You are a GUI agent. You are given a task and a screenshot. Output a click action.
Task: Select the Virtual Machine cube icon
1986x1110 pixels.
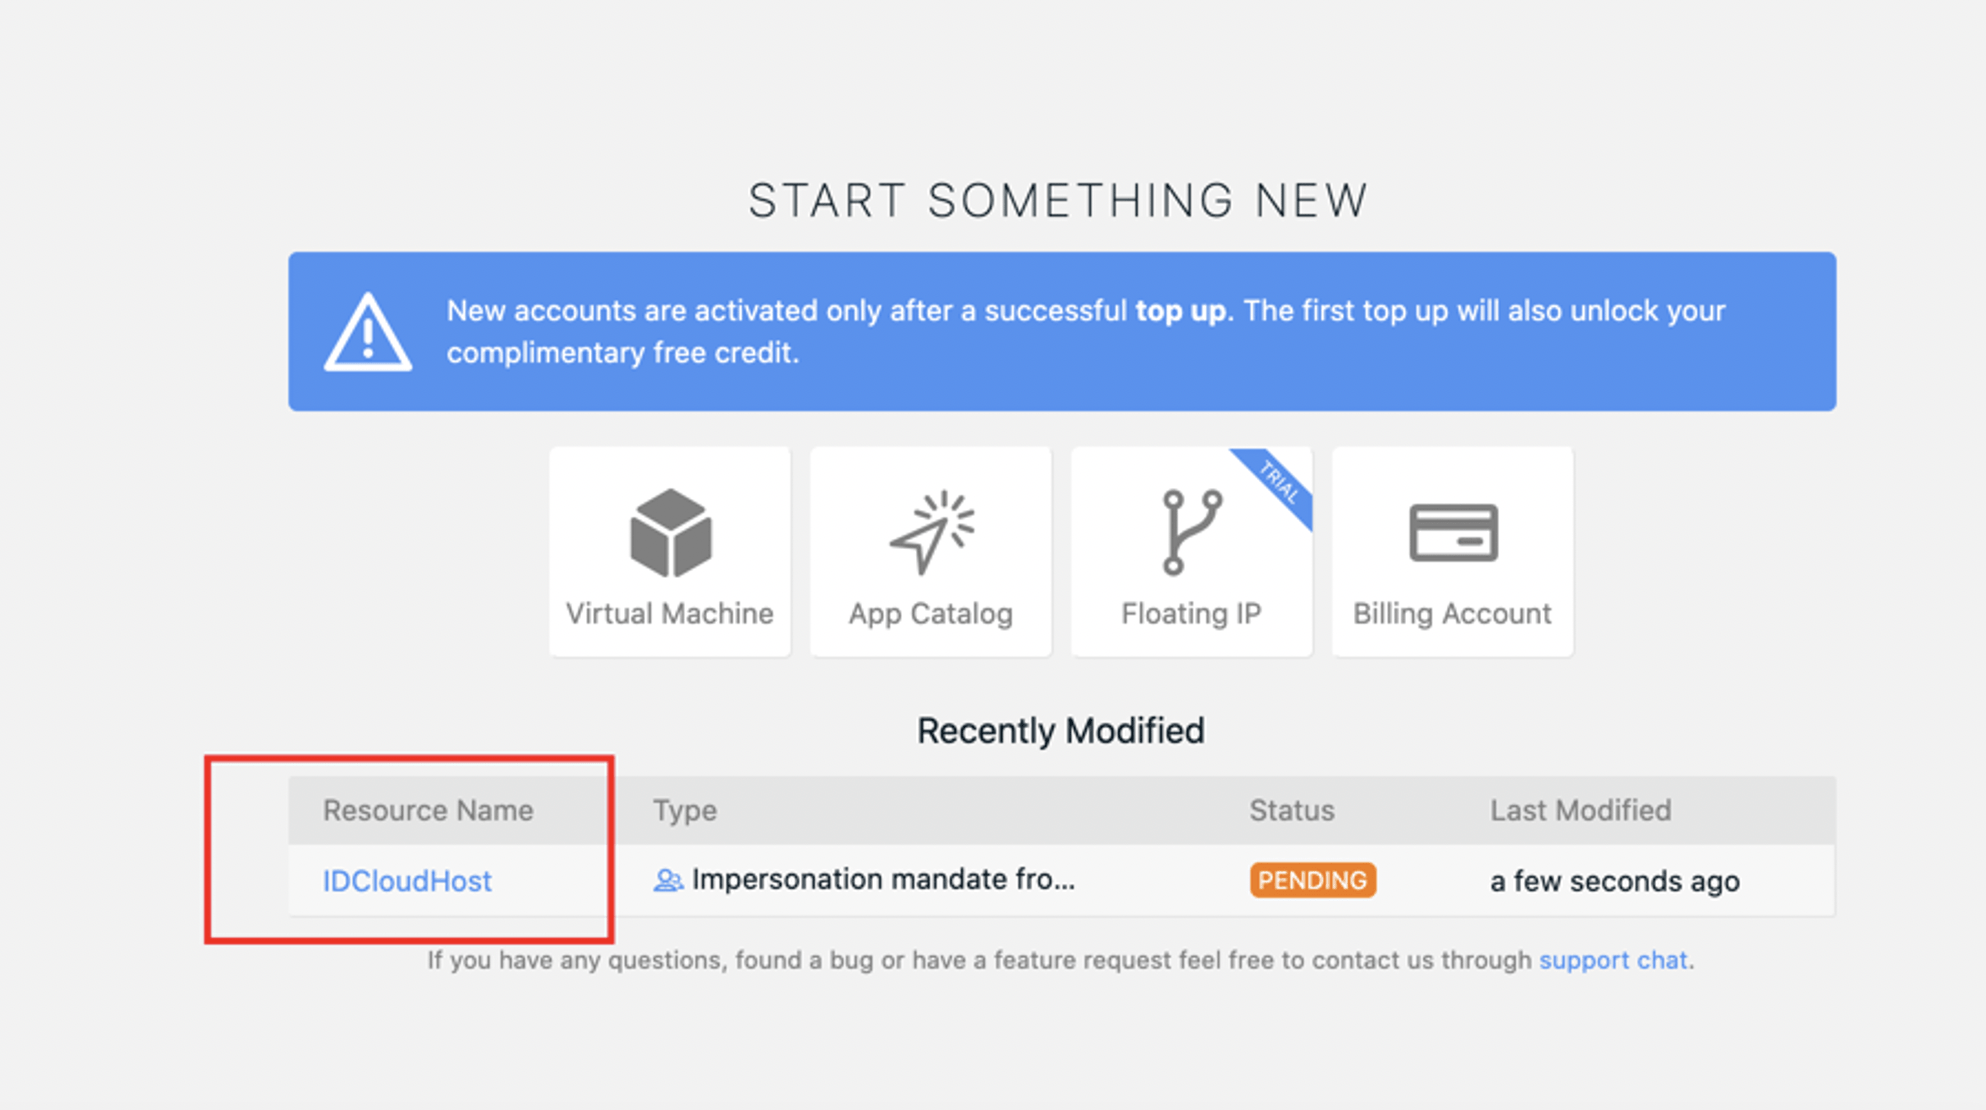pyautogui.click(x=669, y=532)
